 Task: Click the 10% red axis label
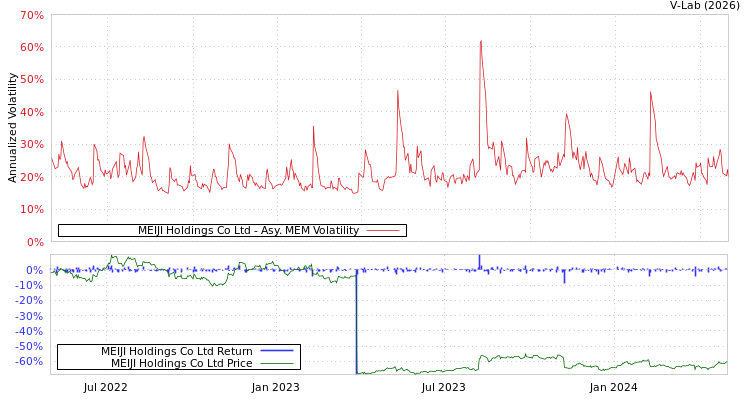pos(32,209)
